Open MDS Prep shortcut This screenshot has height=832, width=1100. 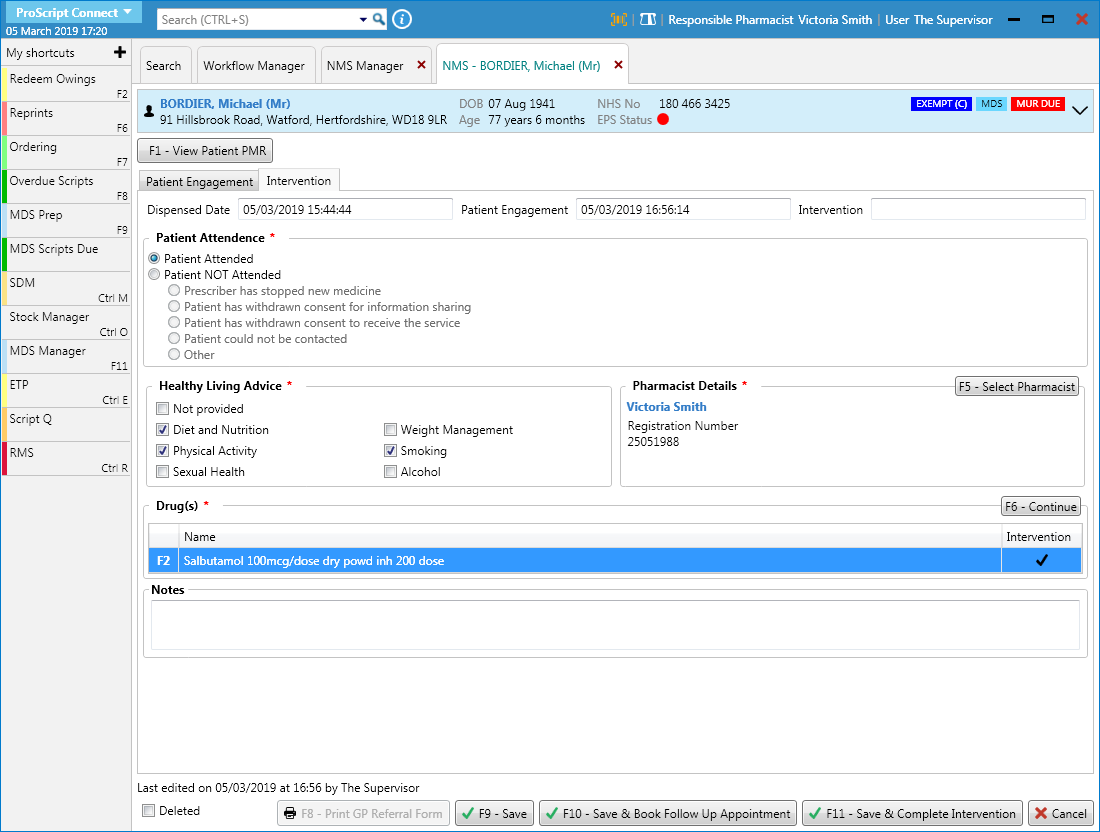67,220
